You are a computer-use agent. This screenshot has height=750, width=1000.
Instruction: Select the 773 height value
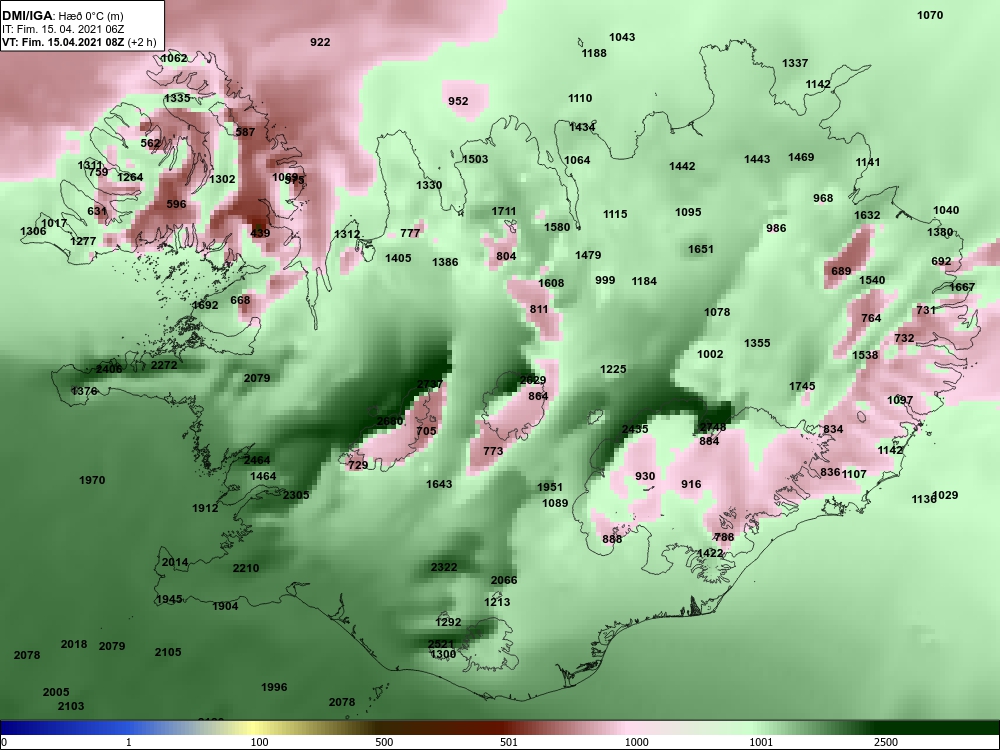click(x=493, y=452)
